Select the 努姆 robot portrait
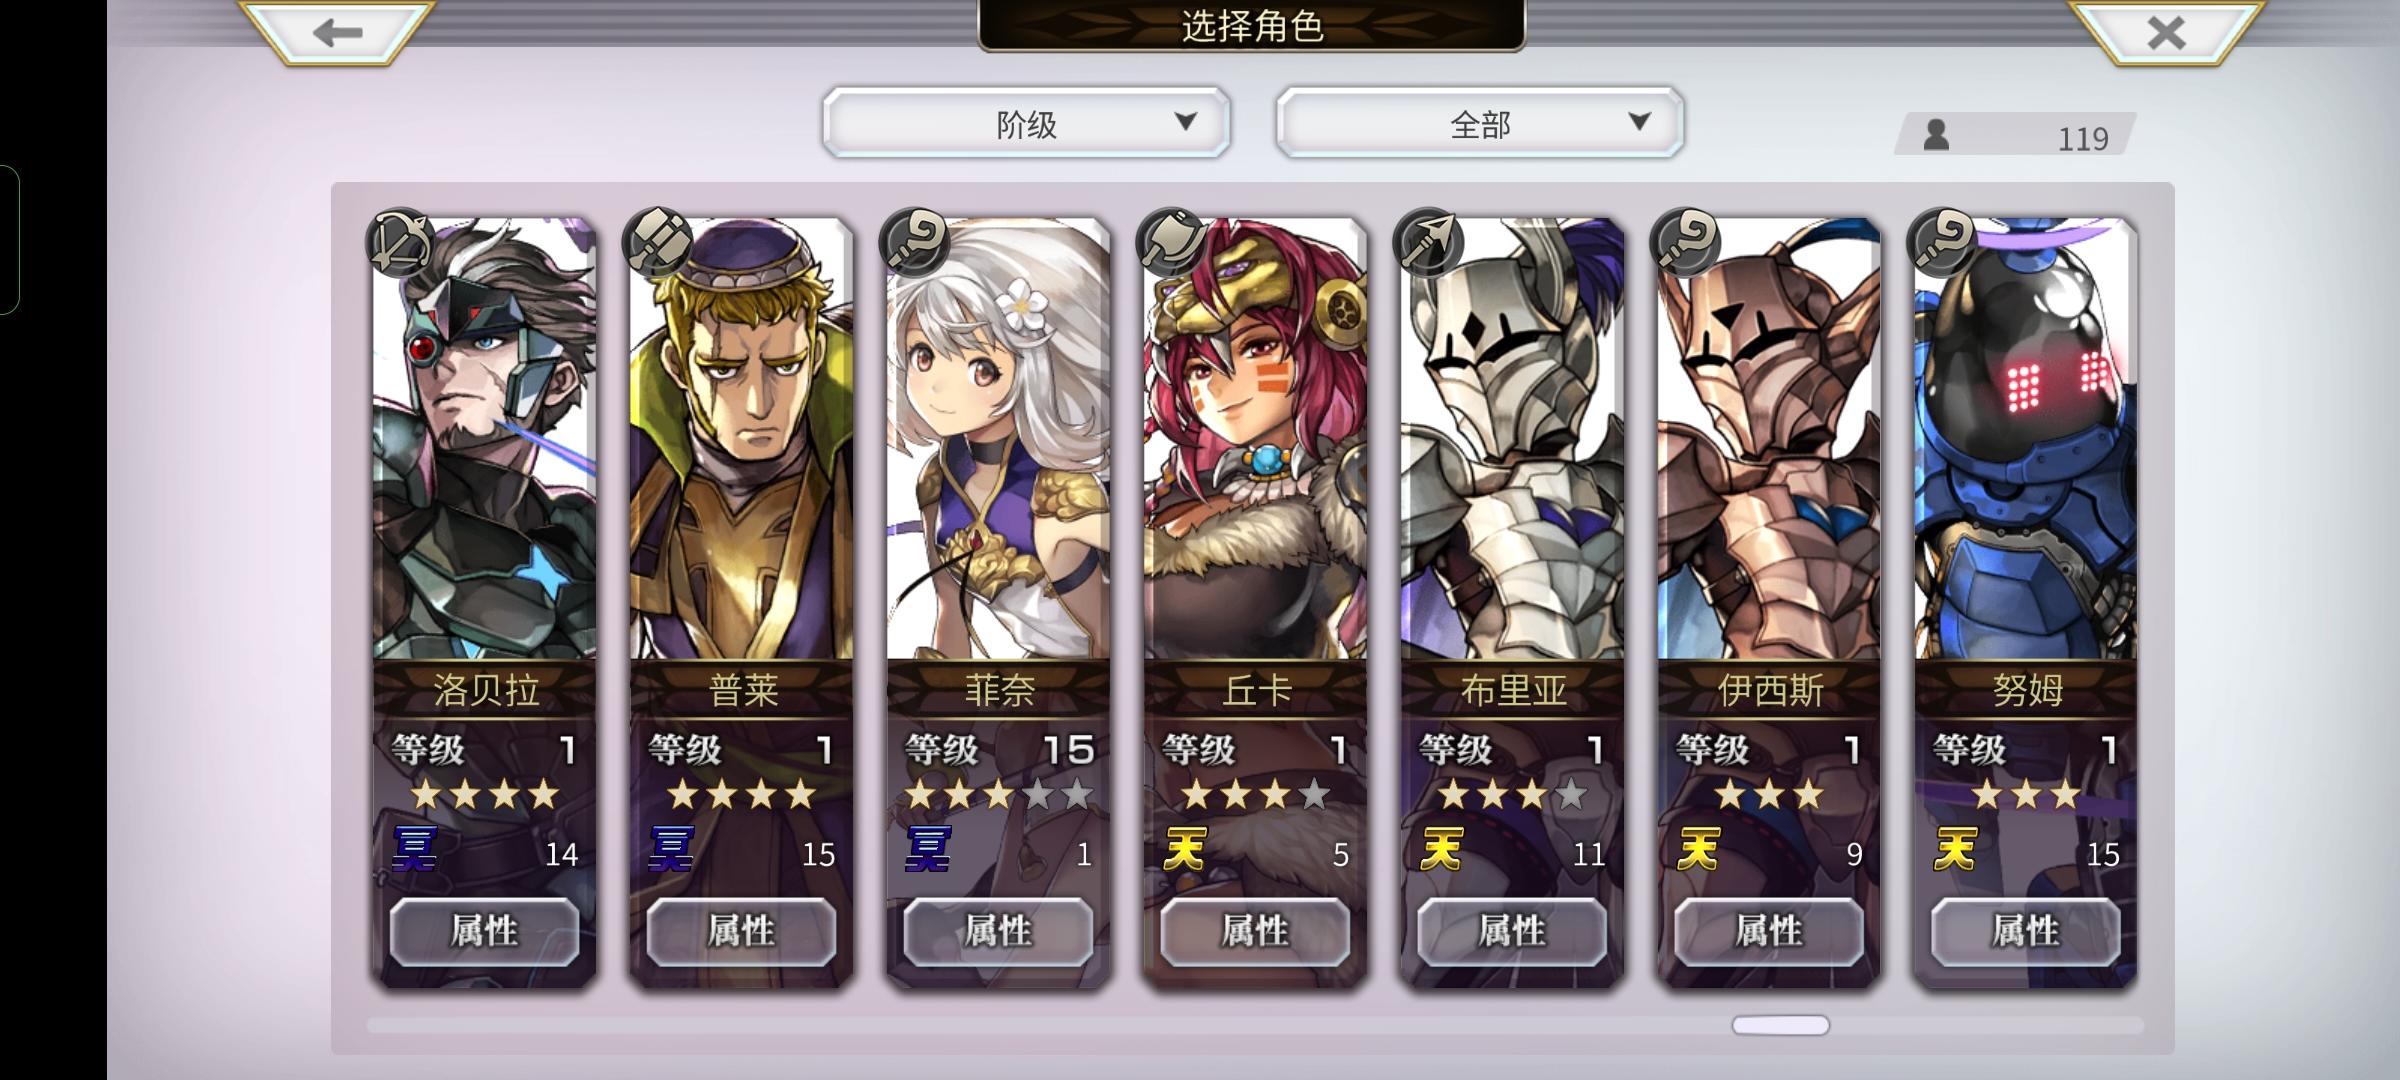2400x1080 pixels. click(2026, 440)
